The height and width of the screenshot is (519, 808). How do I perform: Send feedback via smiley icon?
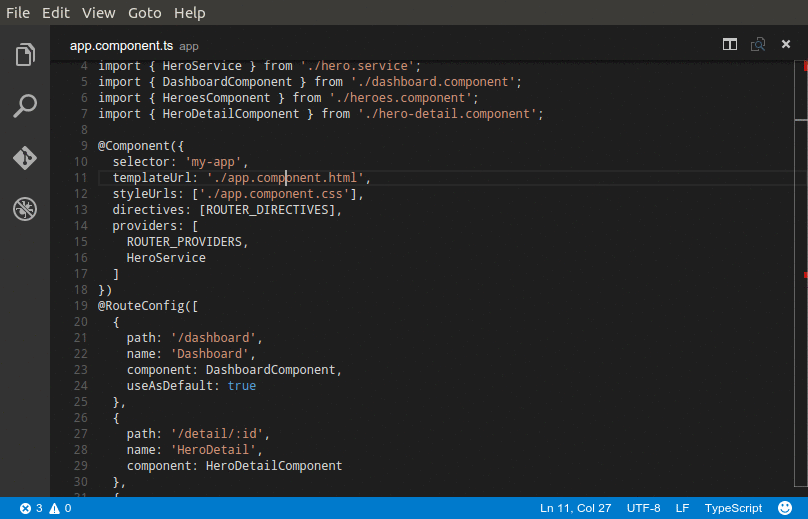click(785, 508)
